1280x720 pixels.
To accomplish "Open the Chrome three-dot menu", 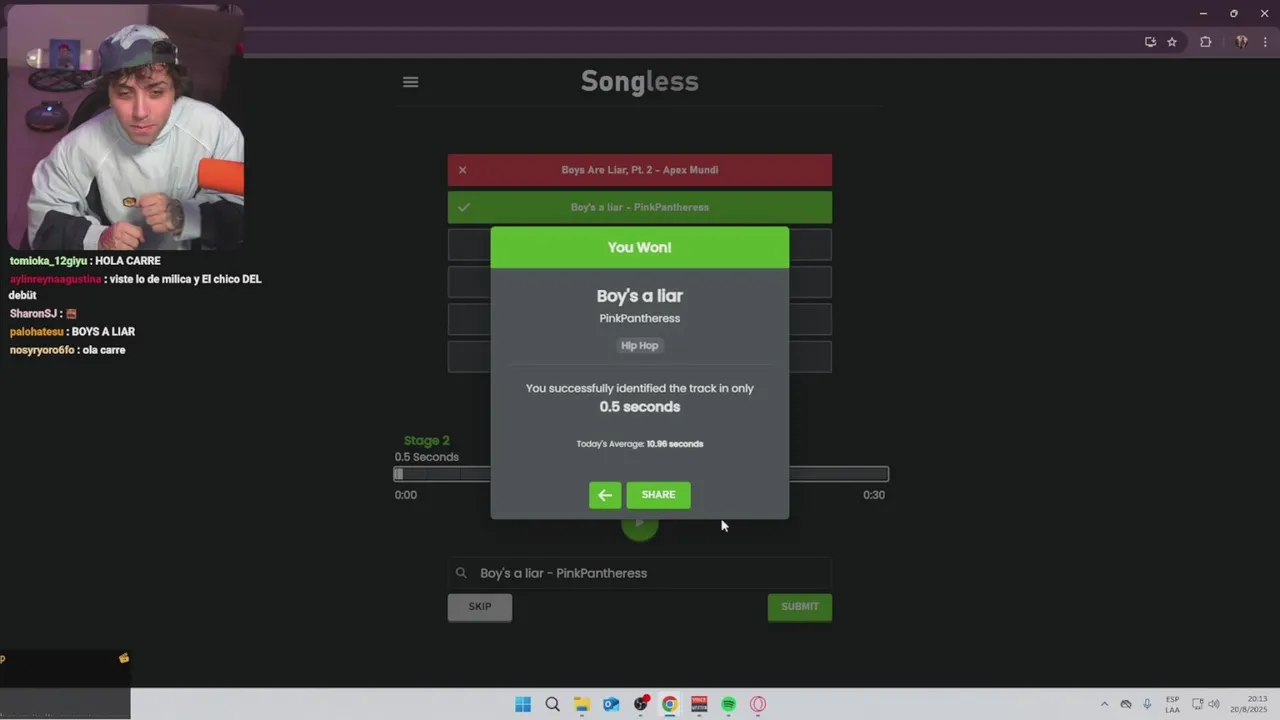I will pos(1266,42).
